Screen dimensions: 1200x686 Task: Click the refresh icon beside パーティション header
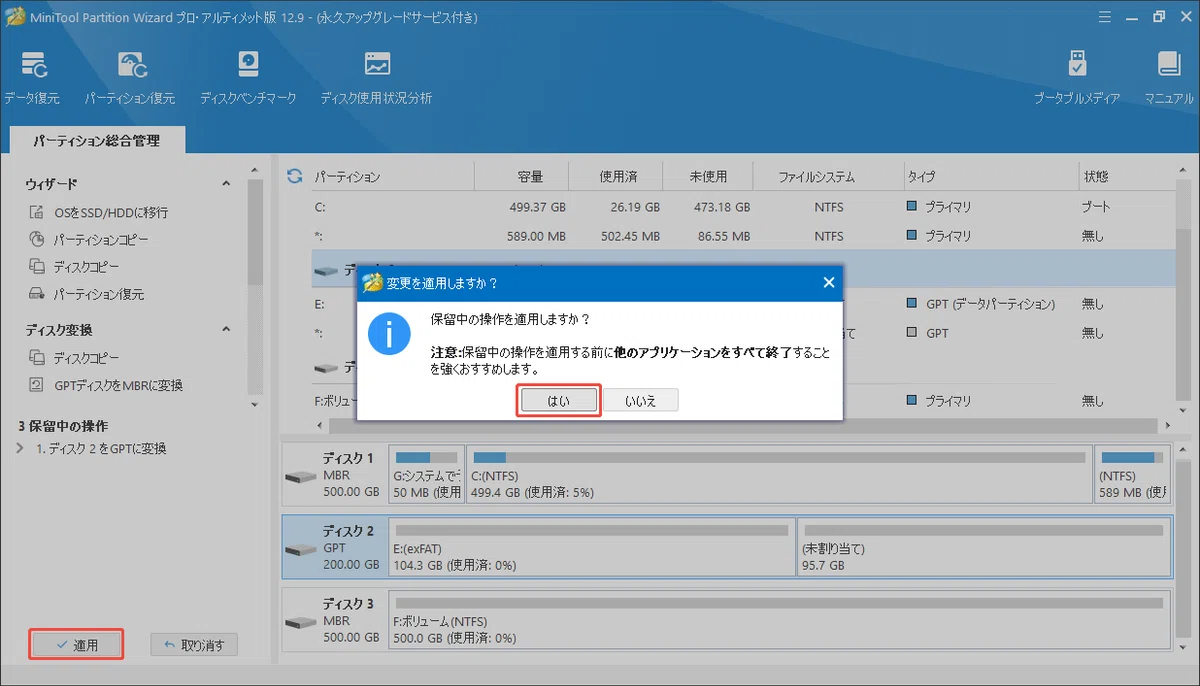[x=294, y=176]
